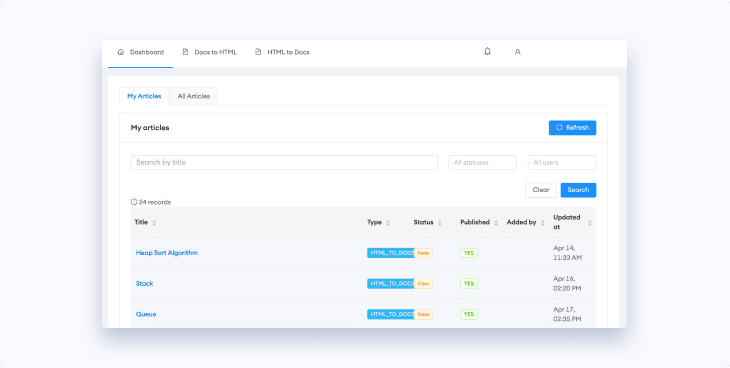Switch to the All Articles tab
Viewport: 730px width, 368px height.
(194, 96)
